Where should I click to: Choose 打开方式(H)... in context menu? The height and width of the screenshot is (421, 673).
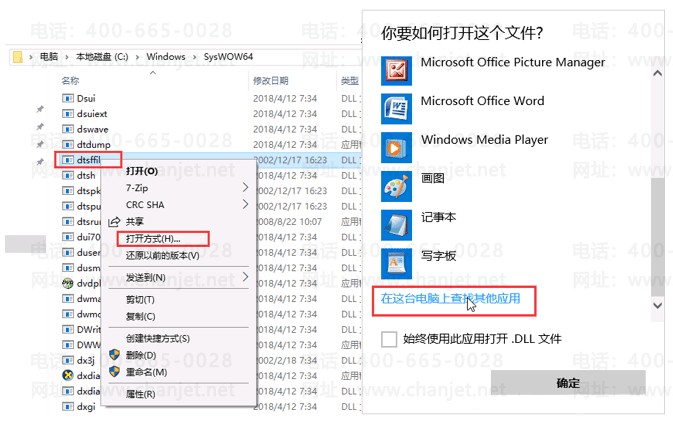(x=153, y=239)
